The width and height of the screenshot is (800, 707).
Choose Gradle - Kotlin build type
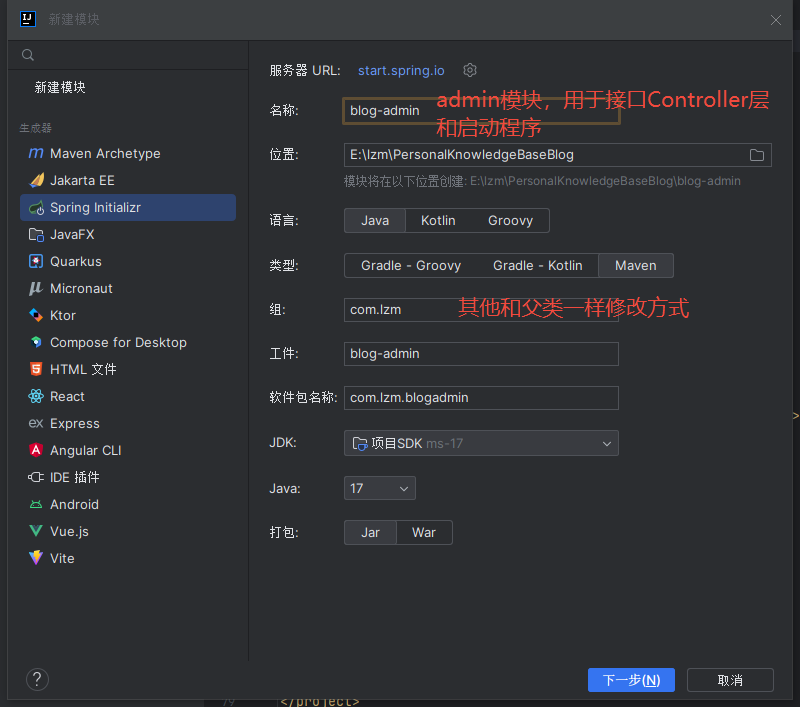[x=537, y=265]
